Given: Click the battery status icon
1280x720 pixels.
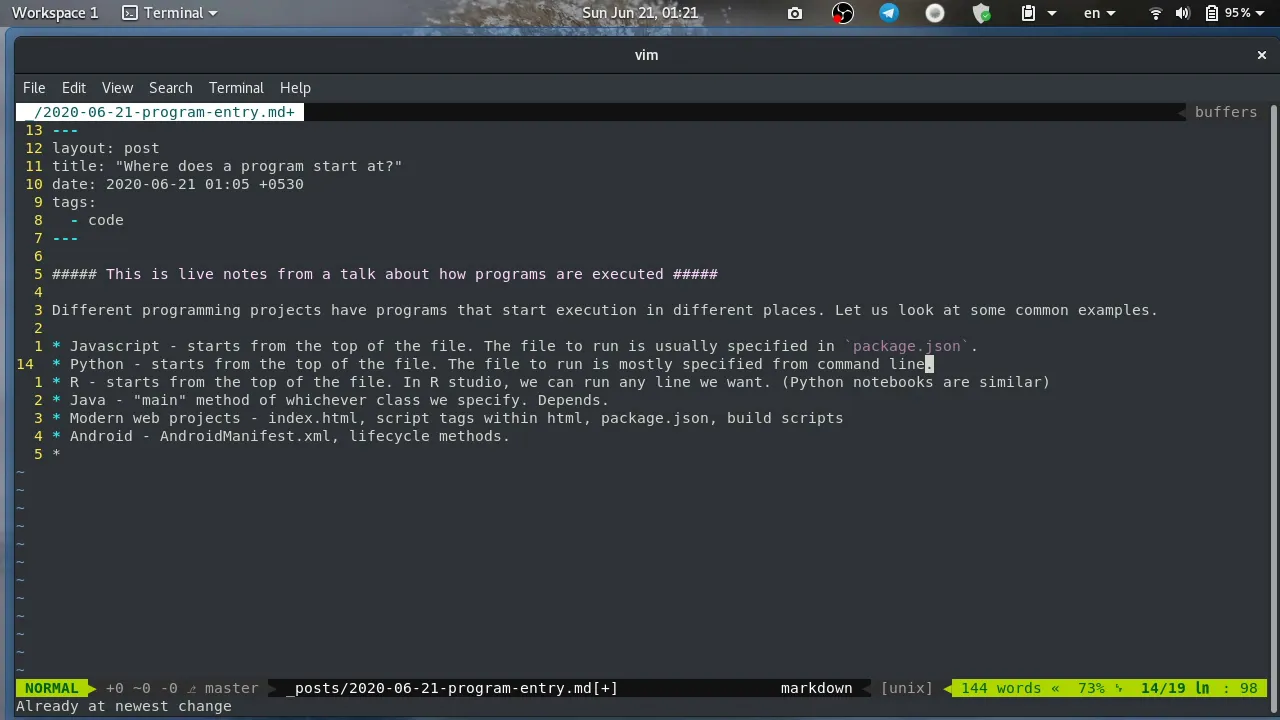Looking at the screenshot, I should coord(1211,13).
